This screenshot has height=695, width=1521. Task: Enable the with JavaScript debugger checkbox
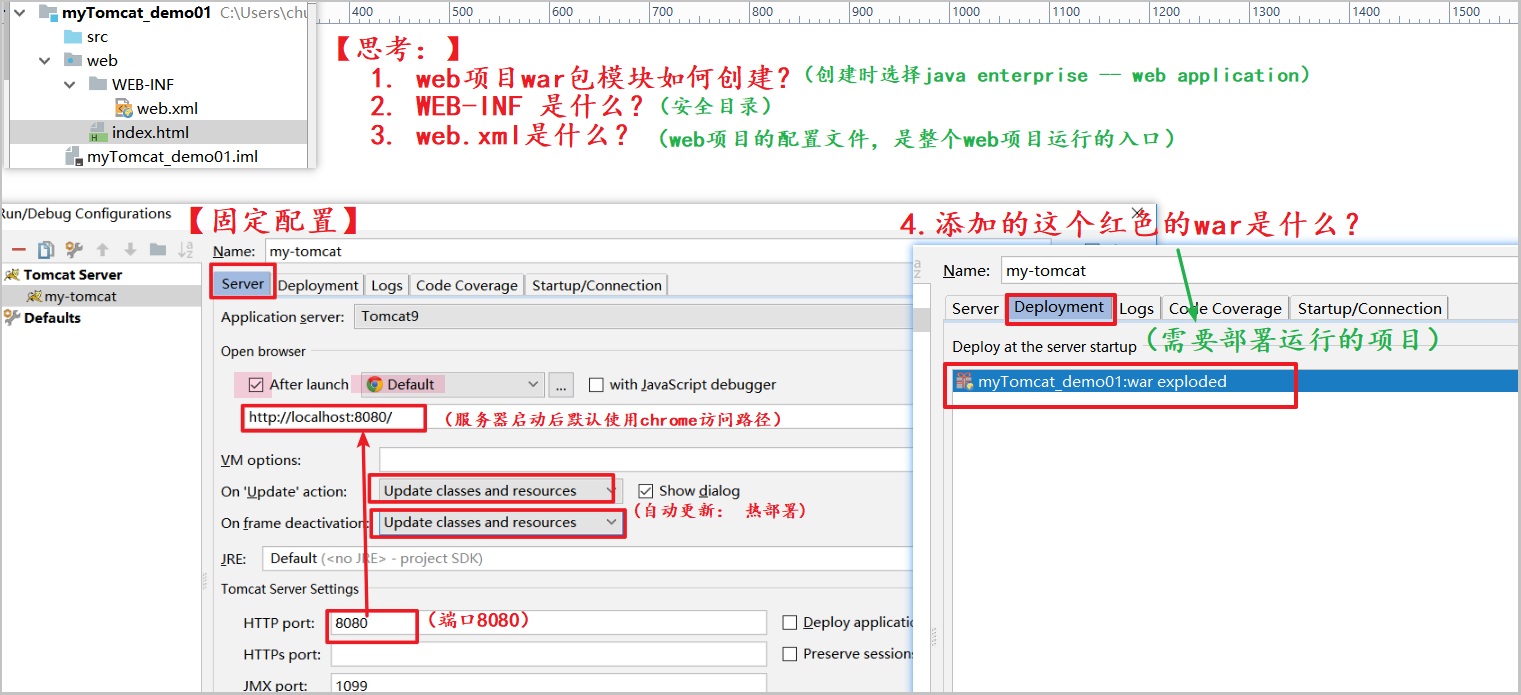(x=596, y=384)
